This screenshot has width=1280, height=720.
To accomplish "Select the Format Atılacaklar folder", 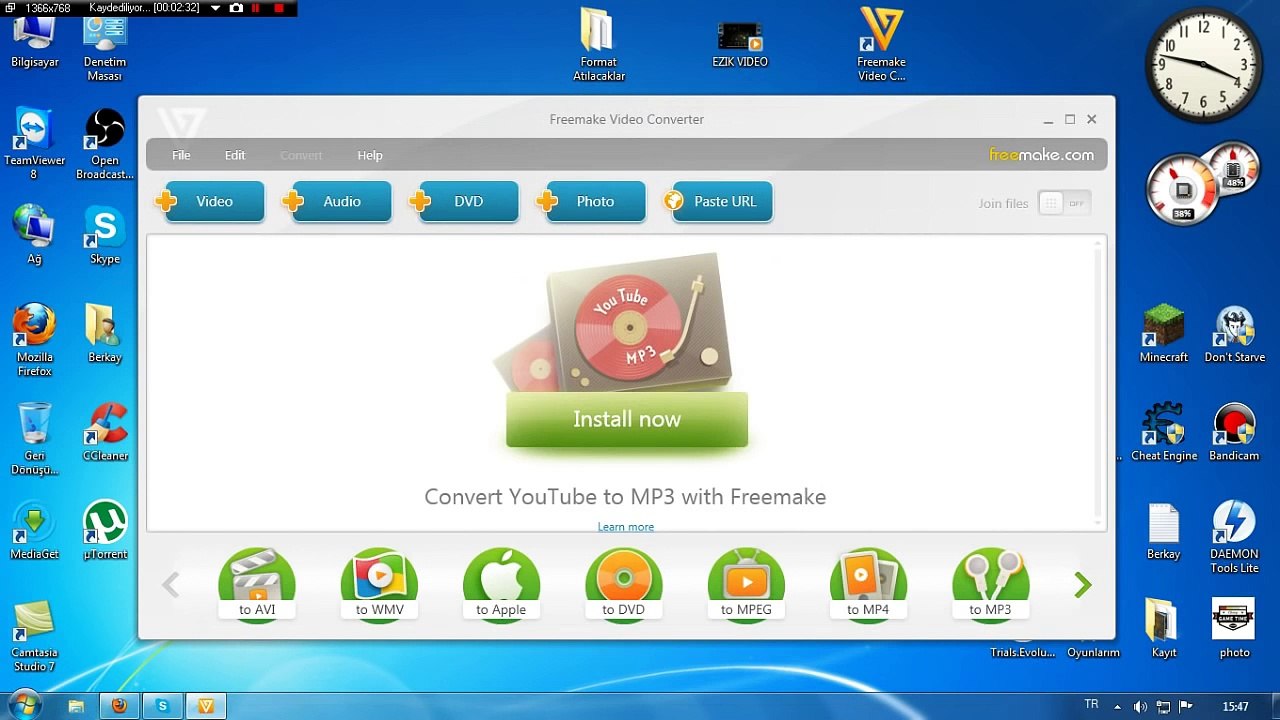I will pyautogui.click(x=598, y=46).
